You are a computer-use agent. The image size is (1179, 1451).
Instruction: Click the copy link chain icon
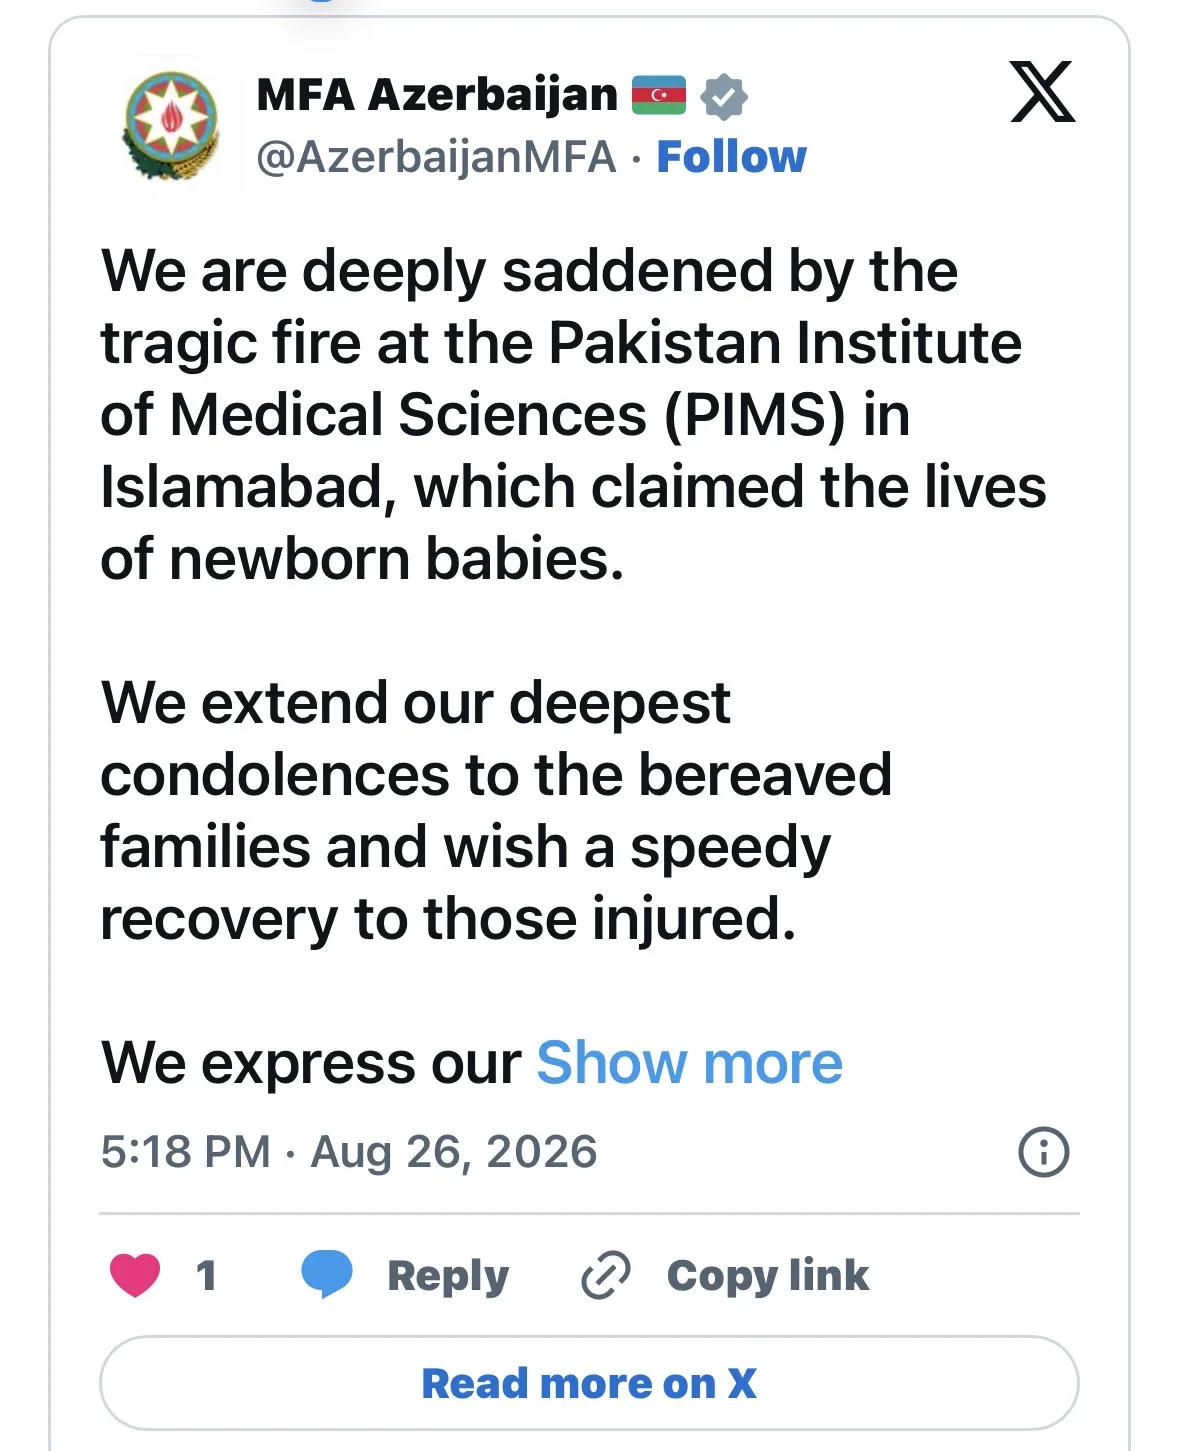606,1275
